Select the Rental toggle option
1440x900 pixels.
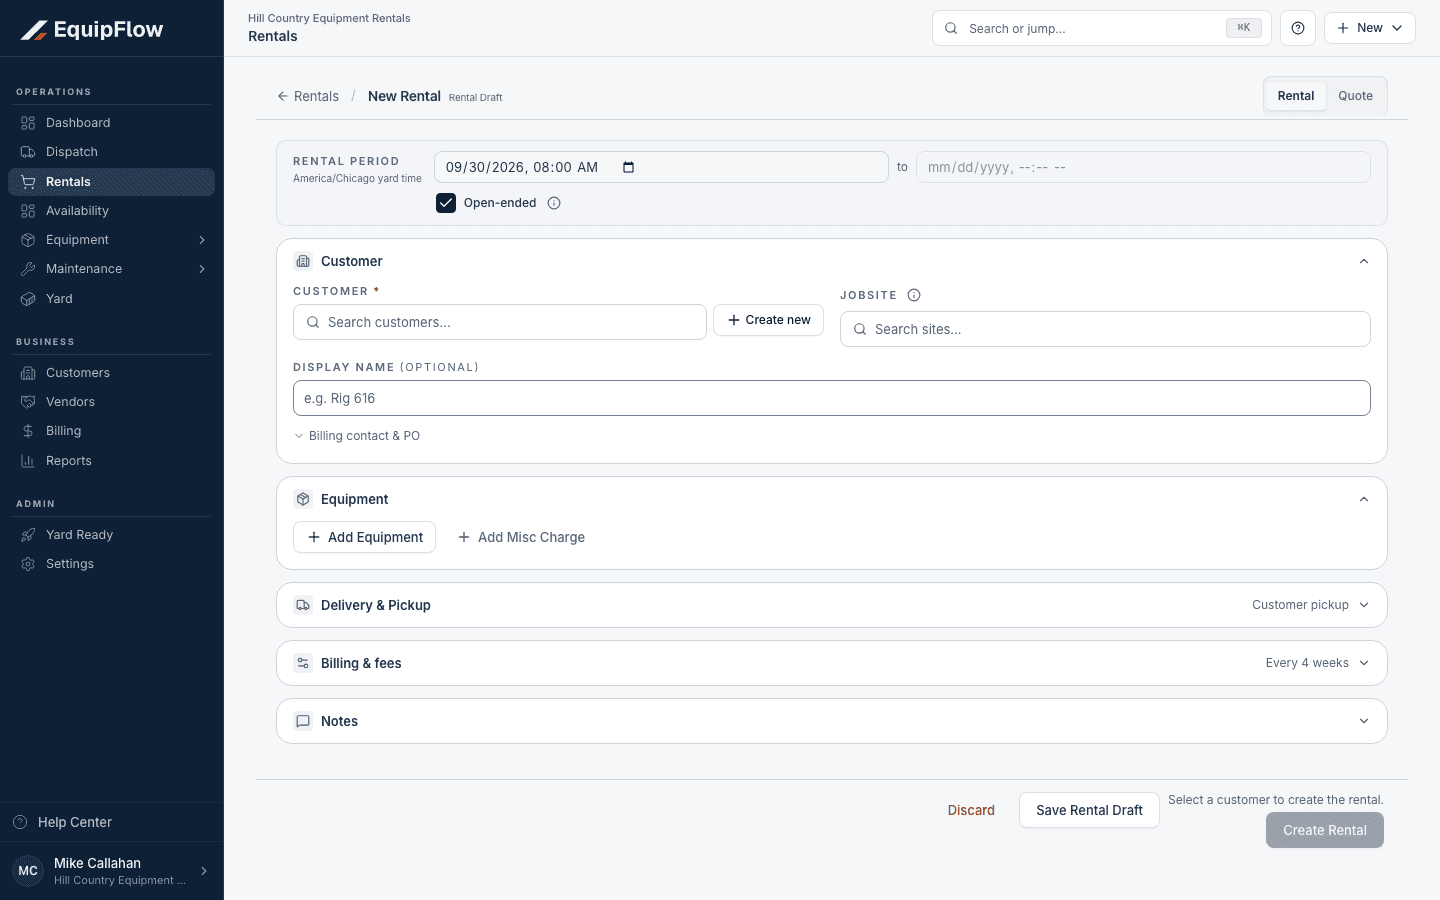(x=1296, y=96)
